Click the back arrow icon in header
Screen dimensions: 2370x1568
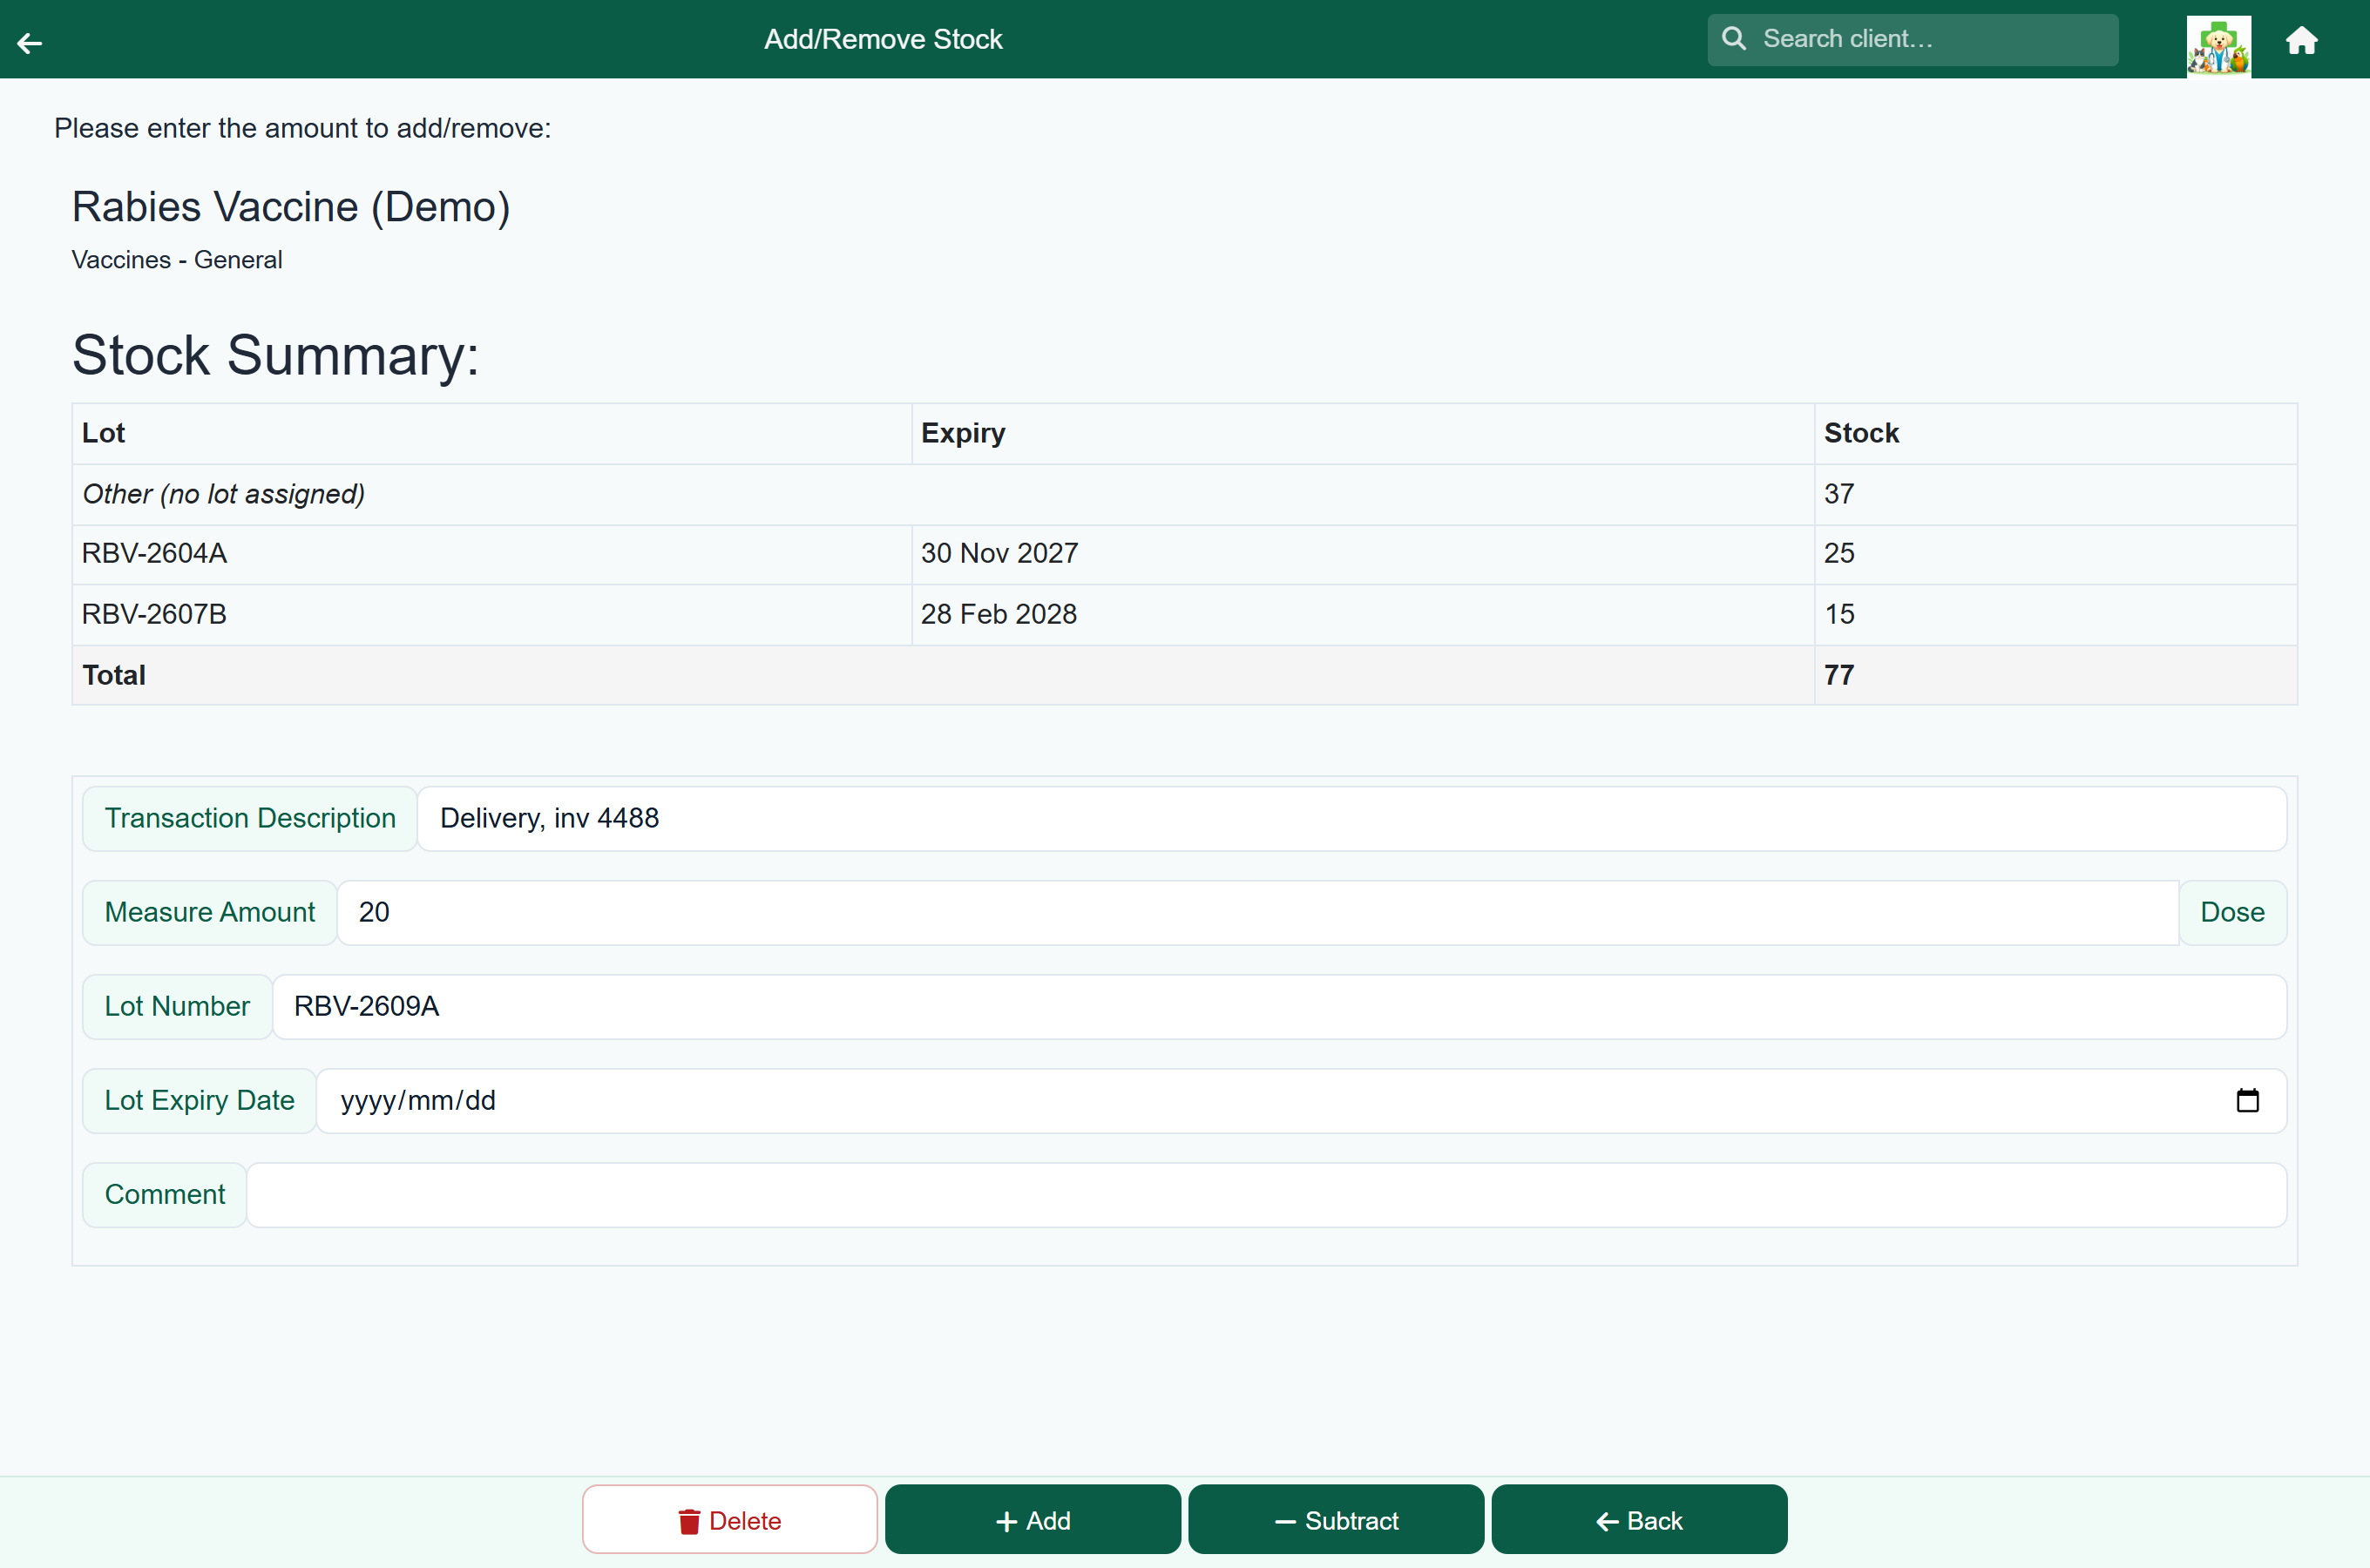click(x=30, y=43)
